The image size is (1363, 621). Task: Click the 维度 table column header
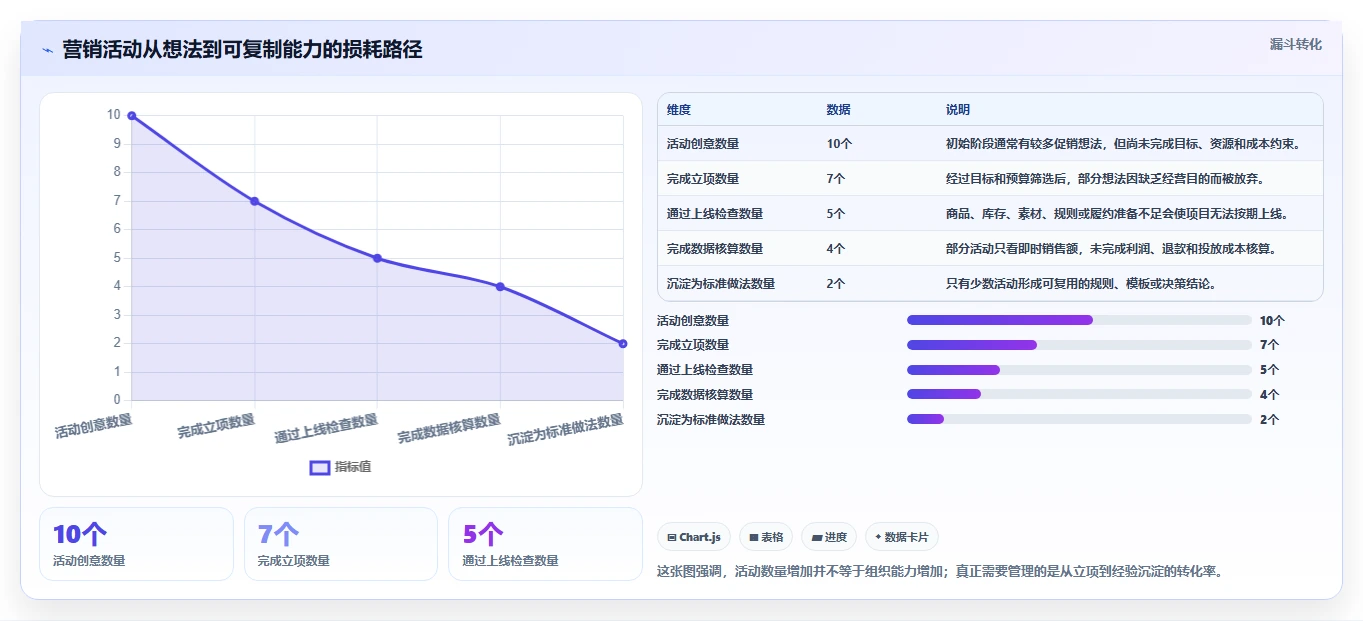tap(679, 110)
